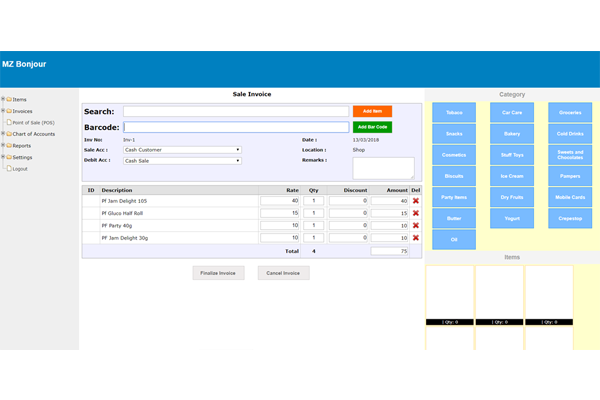Viewport: 600px width, 400px height.
Task: Choose the Ice Cream category tile
Action: pyautogui.click(x=511, y=176)
